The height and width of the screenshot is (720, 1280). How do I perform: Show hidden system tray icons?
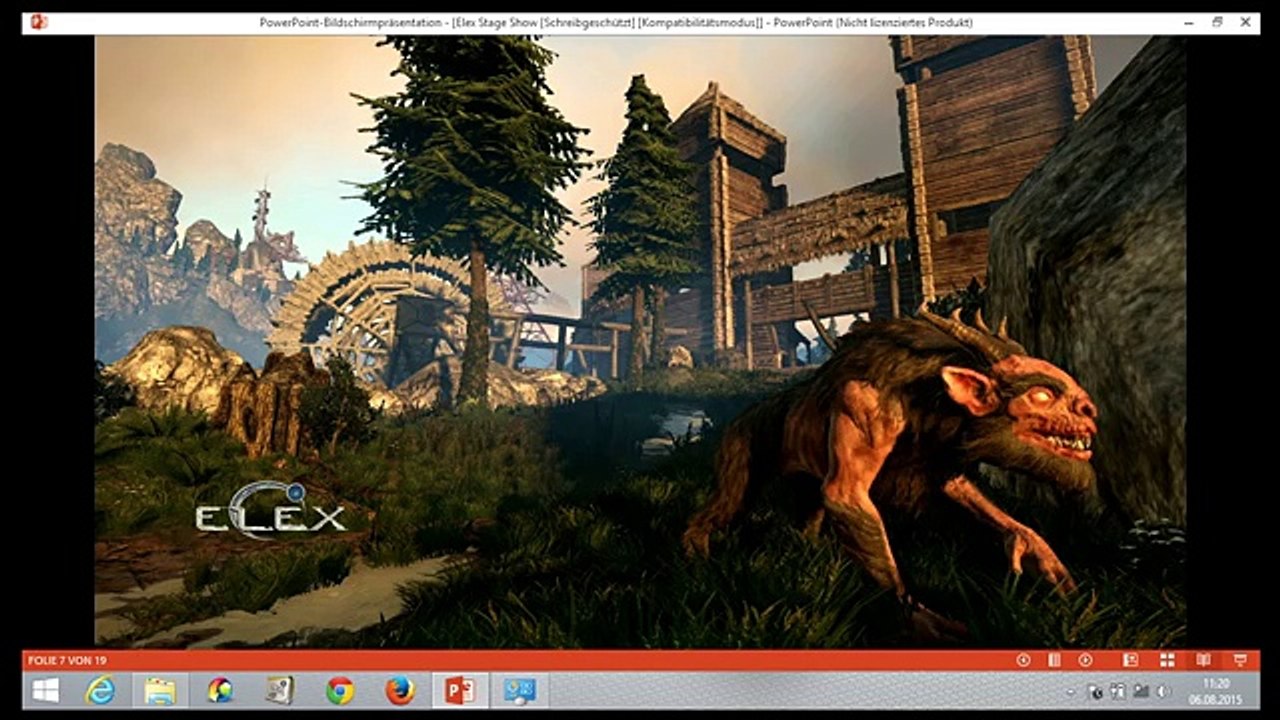[1071, 691]
